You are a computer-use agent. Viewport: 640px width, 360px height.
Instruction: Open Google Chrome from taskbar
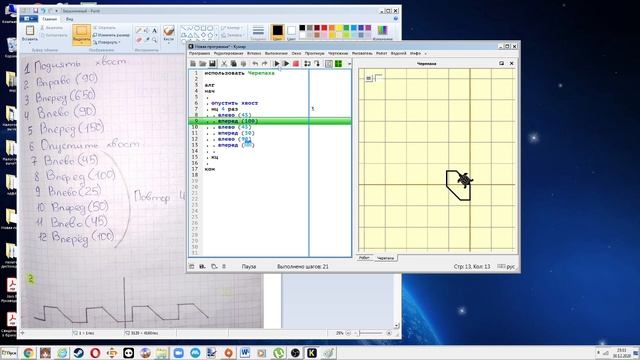(29, 353)
